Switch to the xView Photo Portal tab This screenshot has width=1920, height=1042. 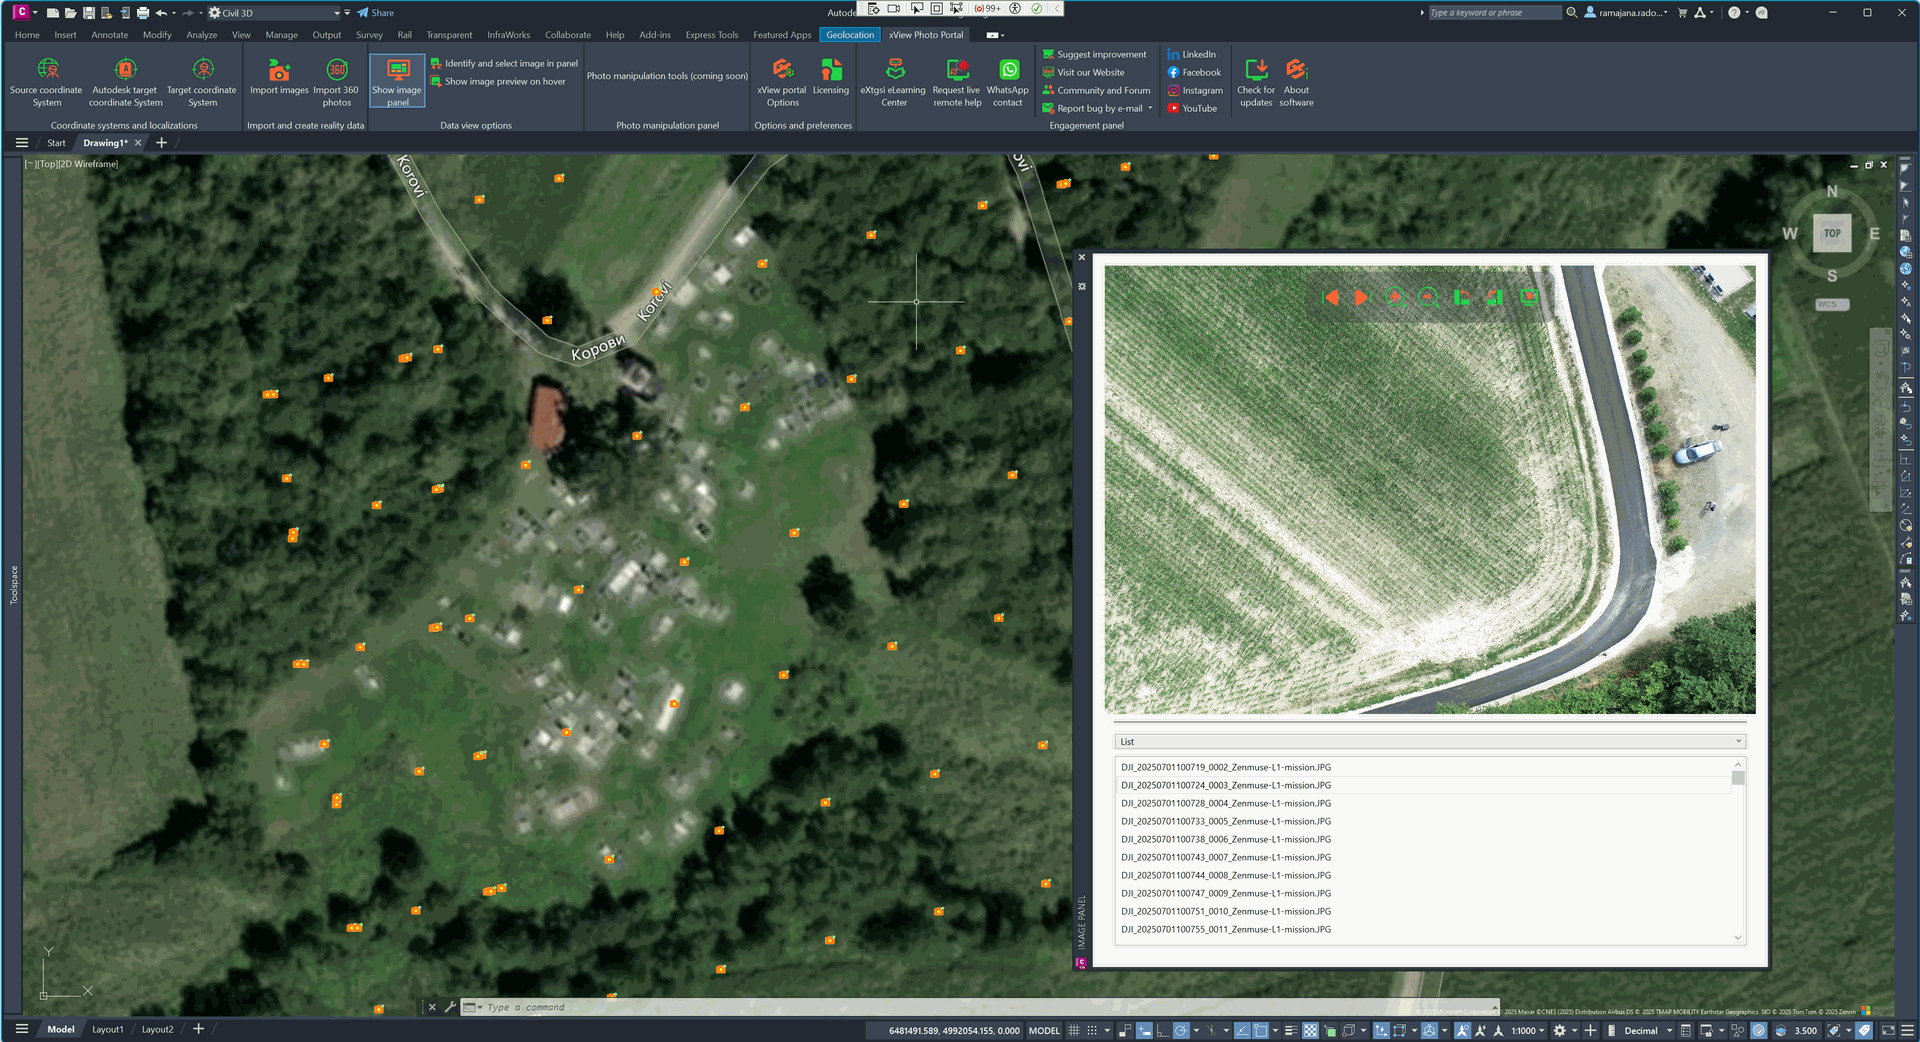pos(926,35)
